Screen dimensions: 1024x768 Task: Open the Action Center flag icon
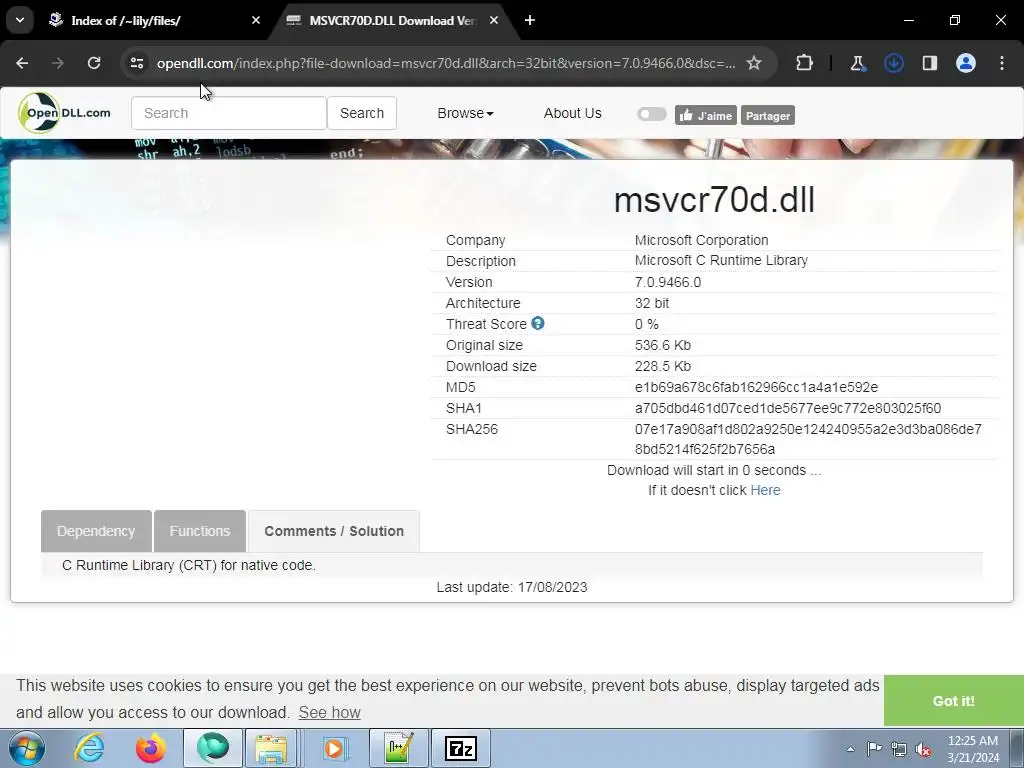point(874,749)
